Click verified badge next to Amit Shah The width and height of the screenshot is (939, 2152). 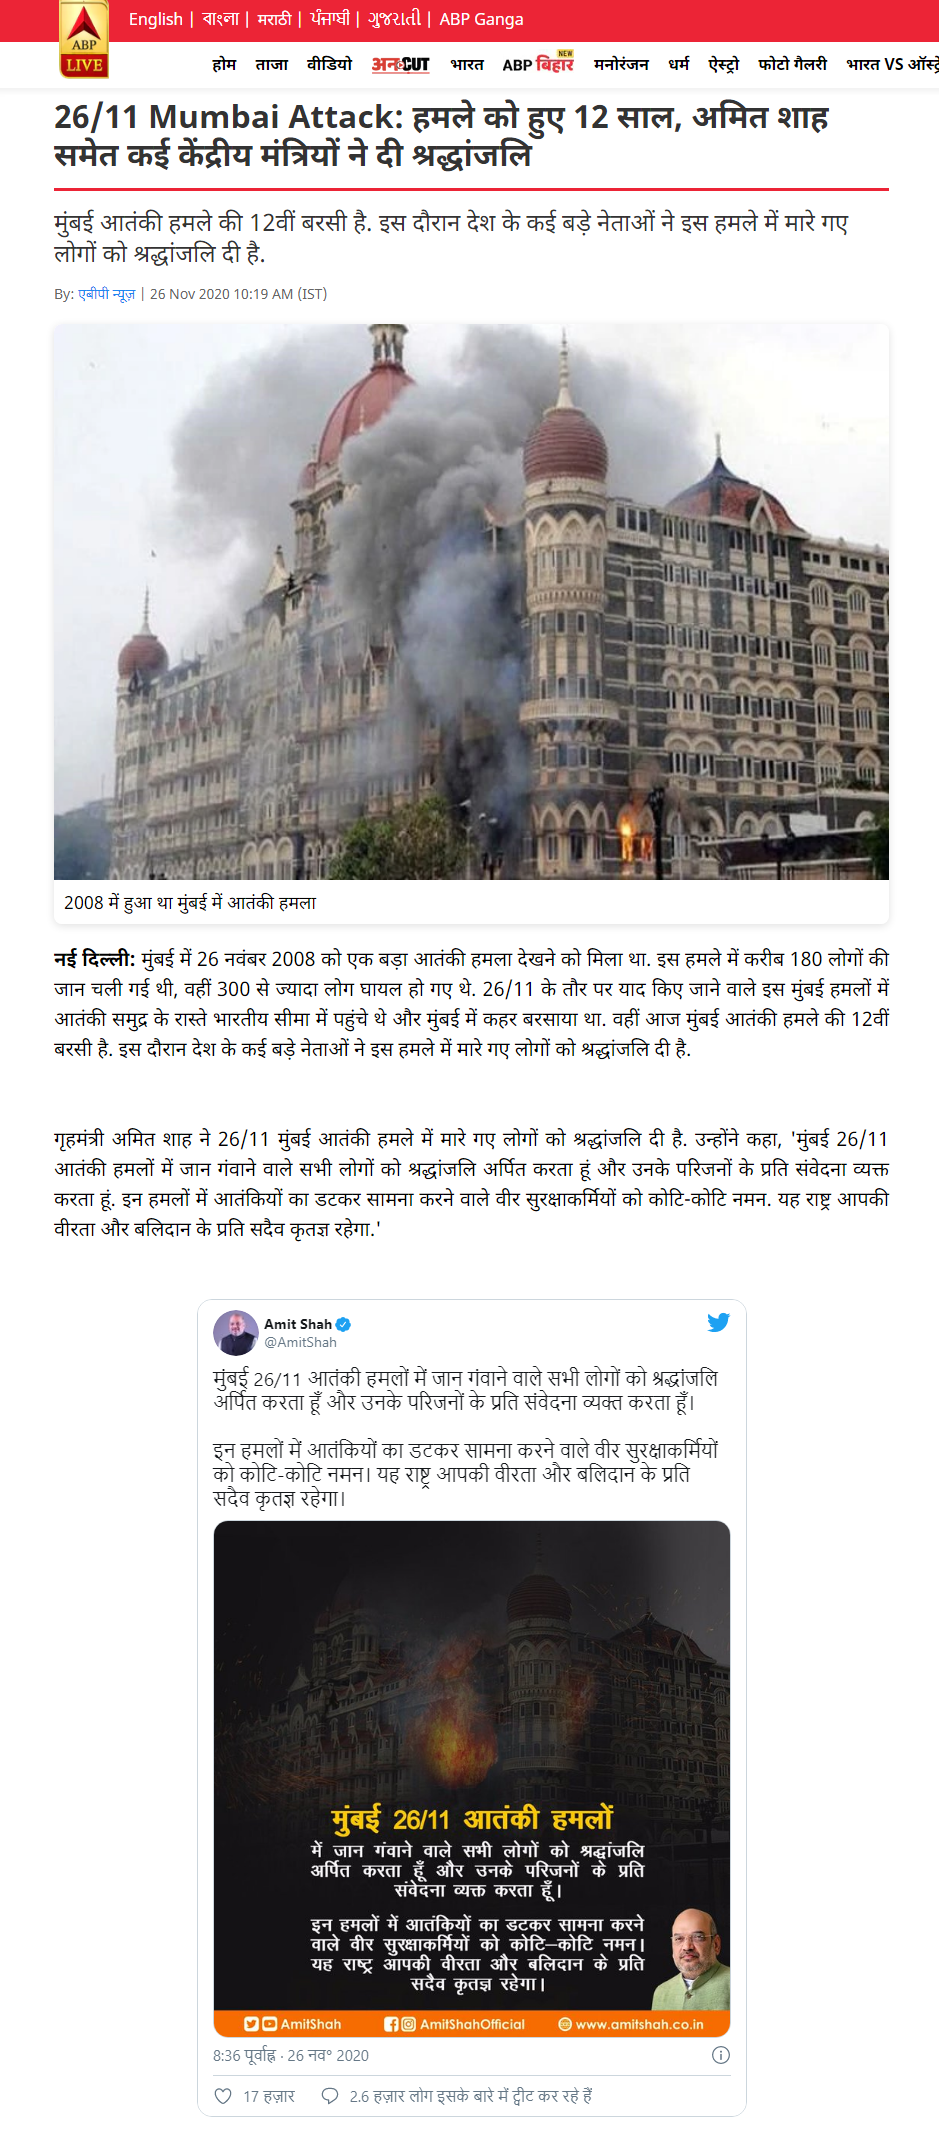[343, 1324]
